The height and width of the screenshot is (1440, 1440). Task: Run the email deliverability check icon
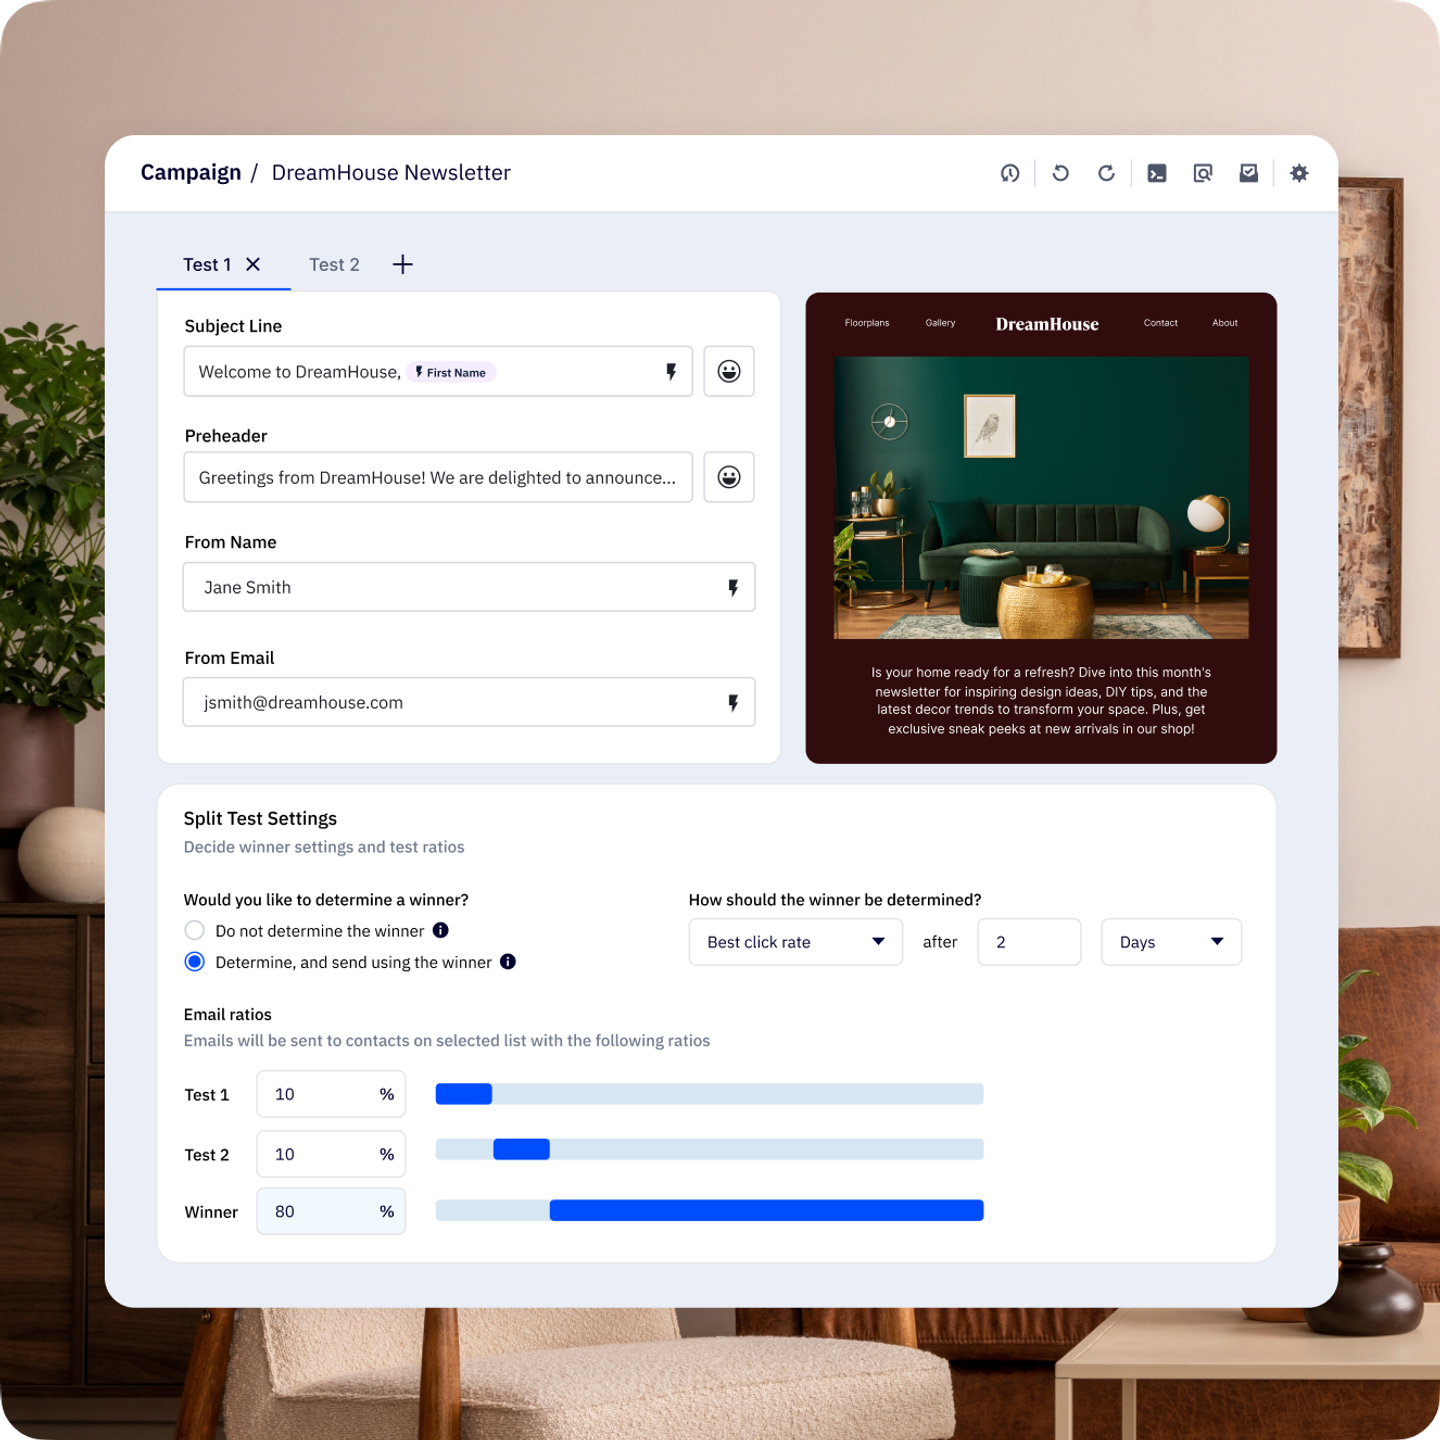(1248, 172)
